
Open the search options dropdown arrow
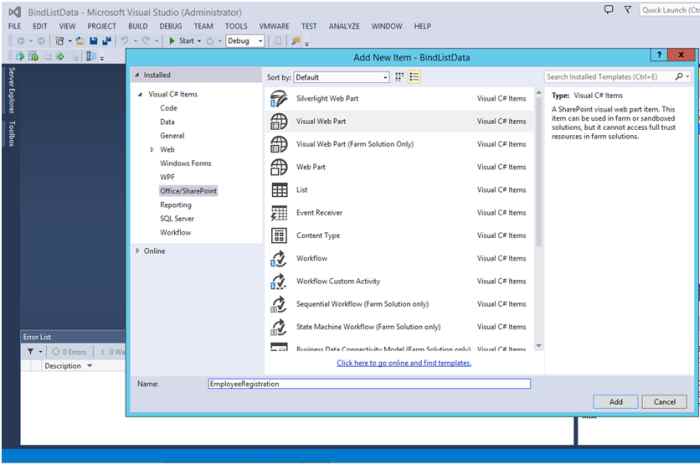[x=687, y=77]
